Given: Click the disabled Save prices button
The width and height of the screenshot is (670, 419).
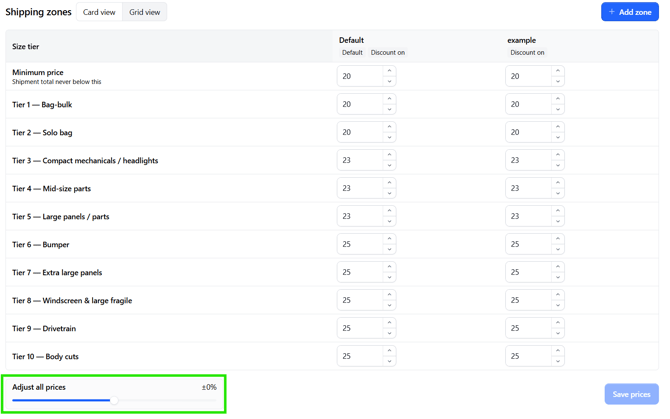Looking at the screenshot, I should (x=631, y=394).
